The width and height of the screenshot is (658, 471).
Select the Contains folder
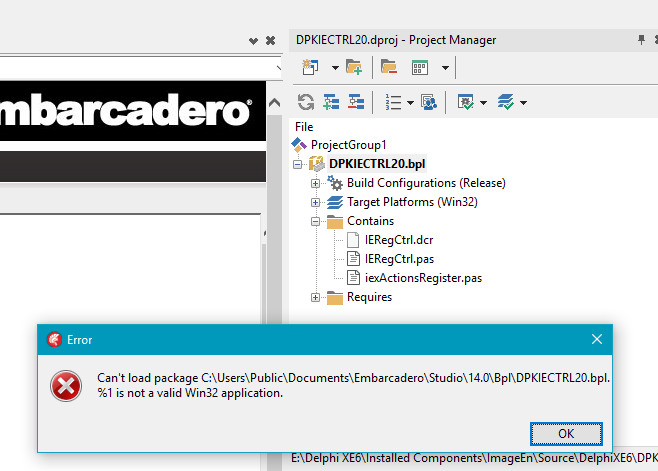pos(370,221)
